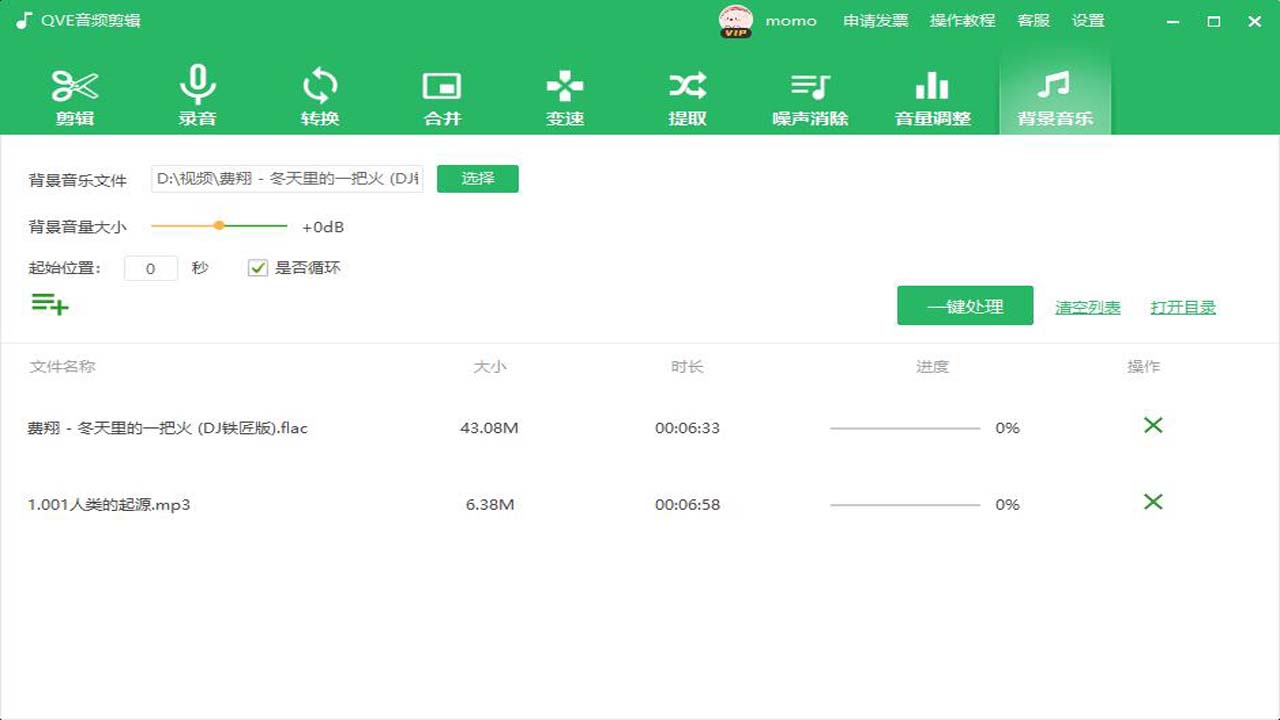Open the 音量调整 volume adjustment tool
The image size is (1280, 720).
tap(931, 92)
